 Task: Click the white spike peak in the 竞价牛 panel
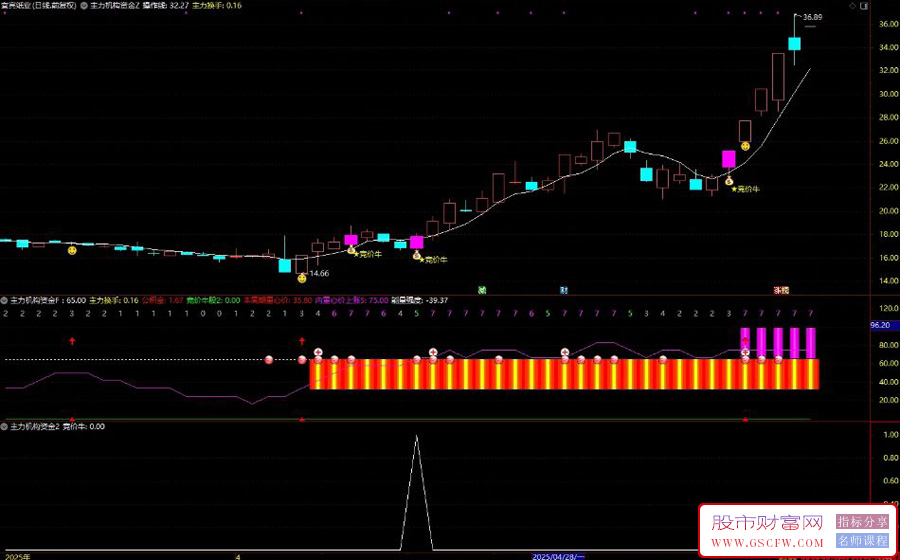pyautogui.click(x=416, y=437)
